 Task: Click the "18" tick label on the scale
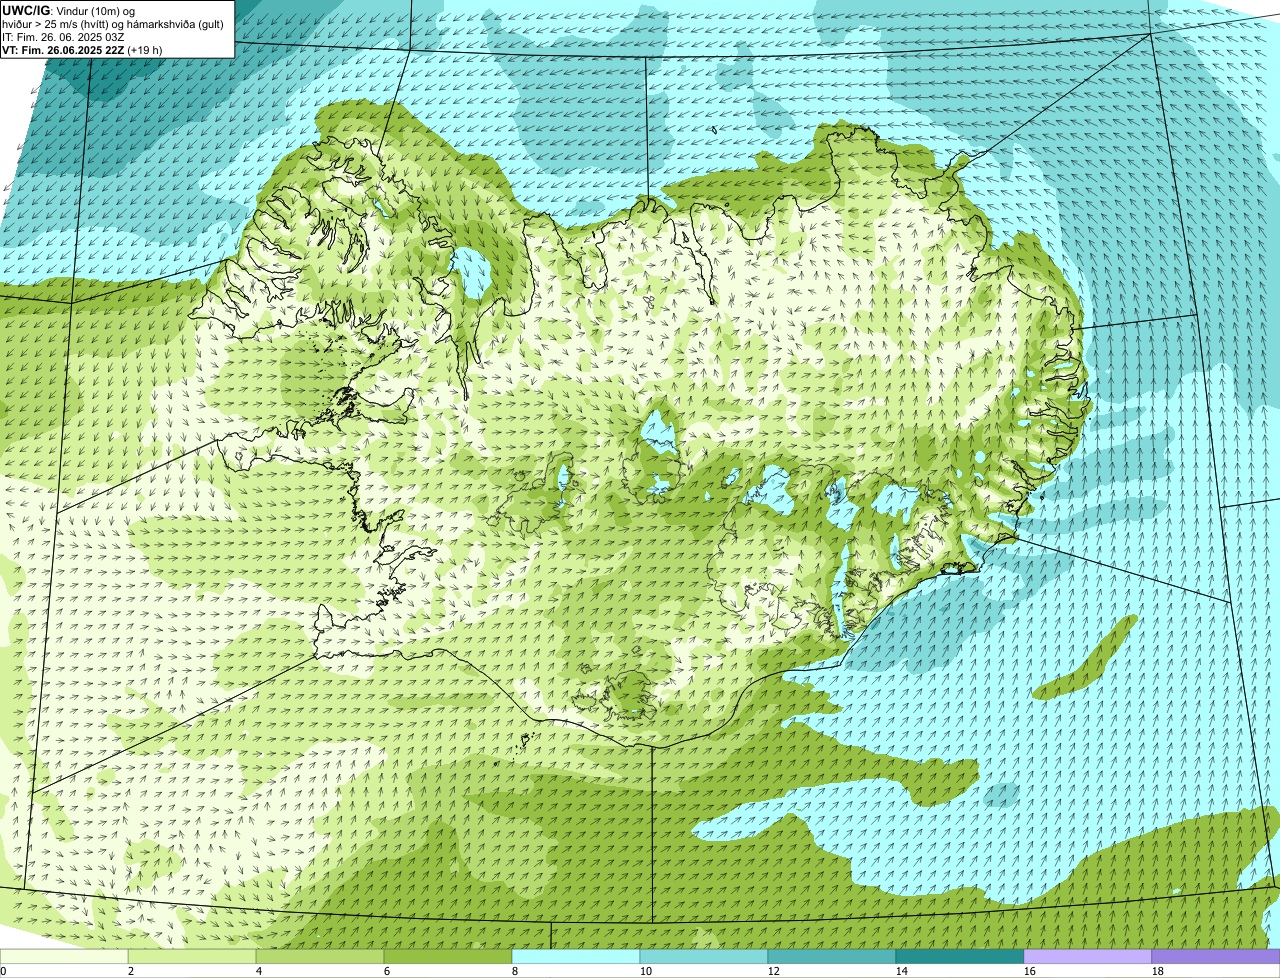(x=1158, y=971)
